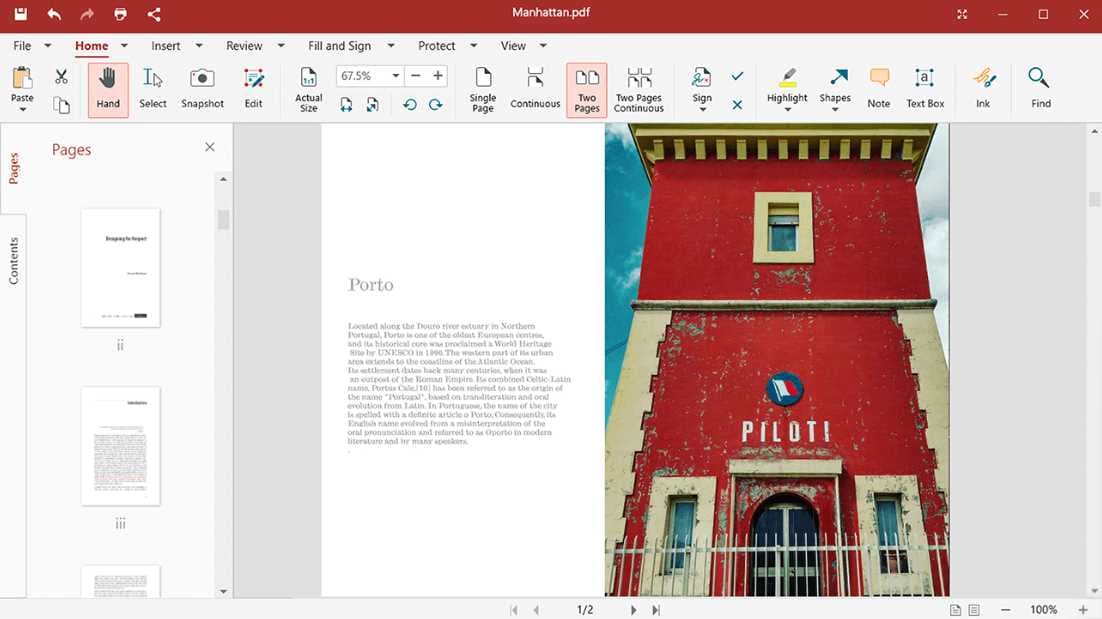Open the Find search tool
The image size is (1102, 619).
click(x=1038, y=88)
